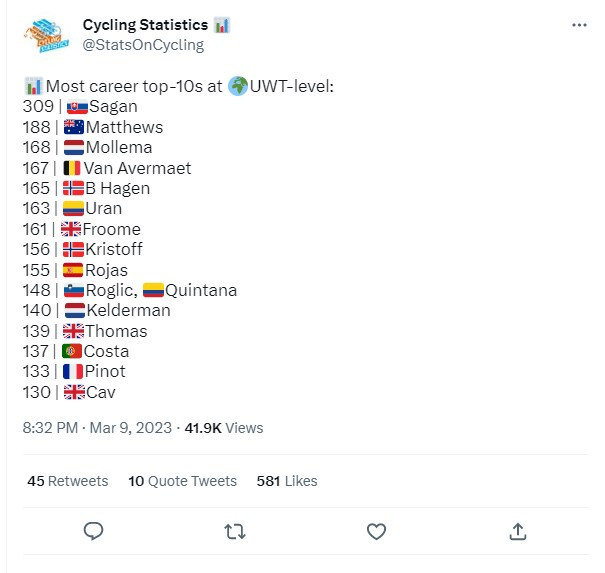
Task: Click the bar chart emoji before 'Most career'
Action: 34,86
